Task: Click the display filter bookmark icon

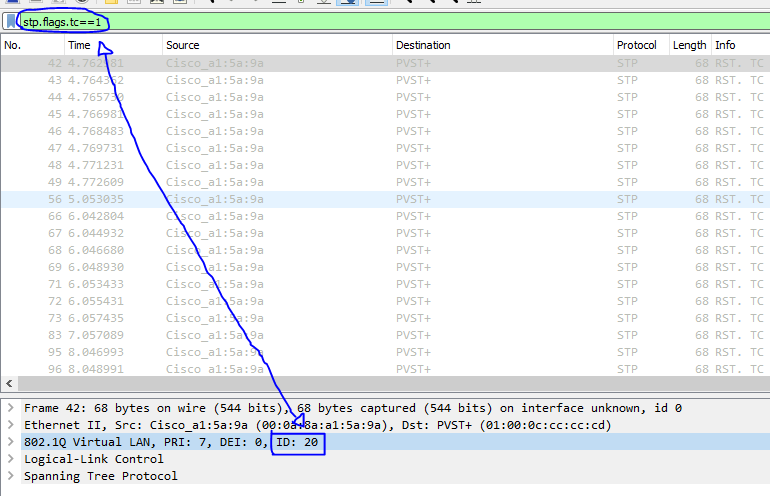Action: [10, 22]
